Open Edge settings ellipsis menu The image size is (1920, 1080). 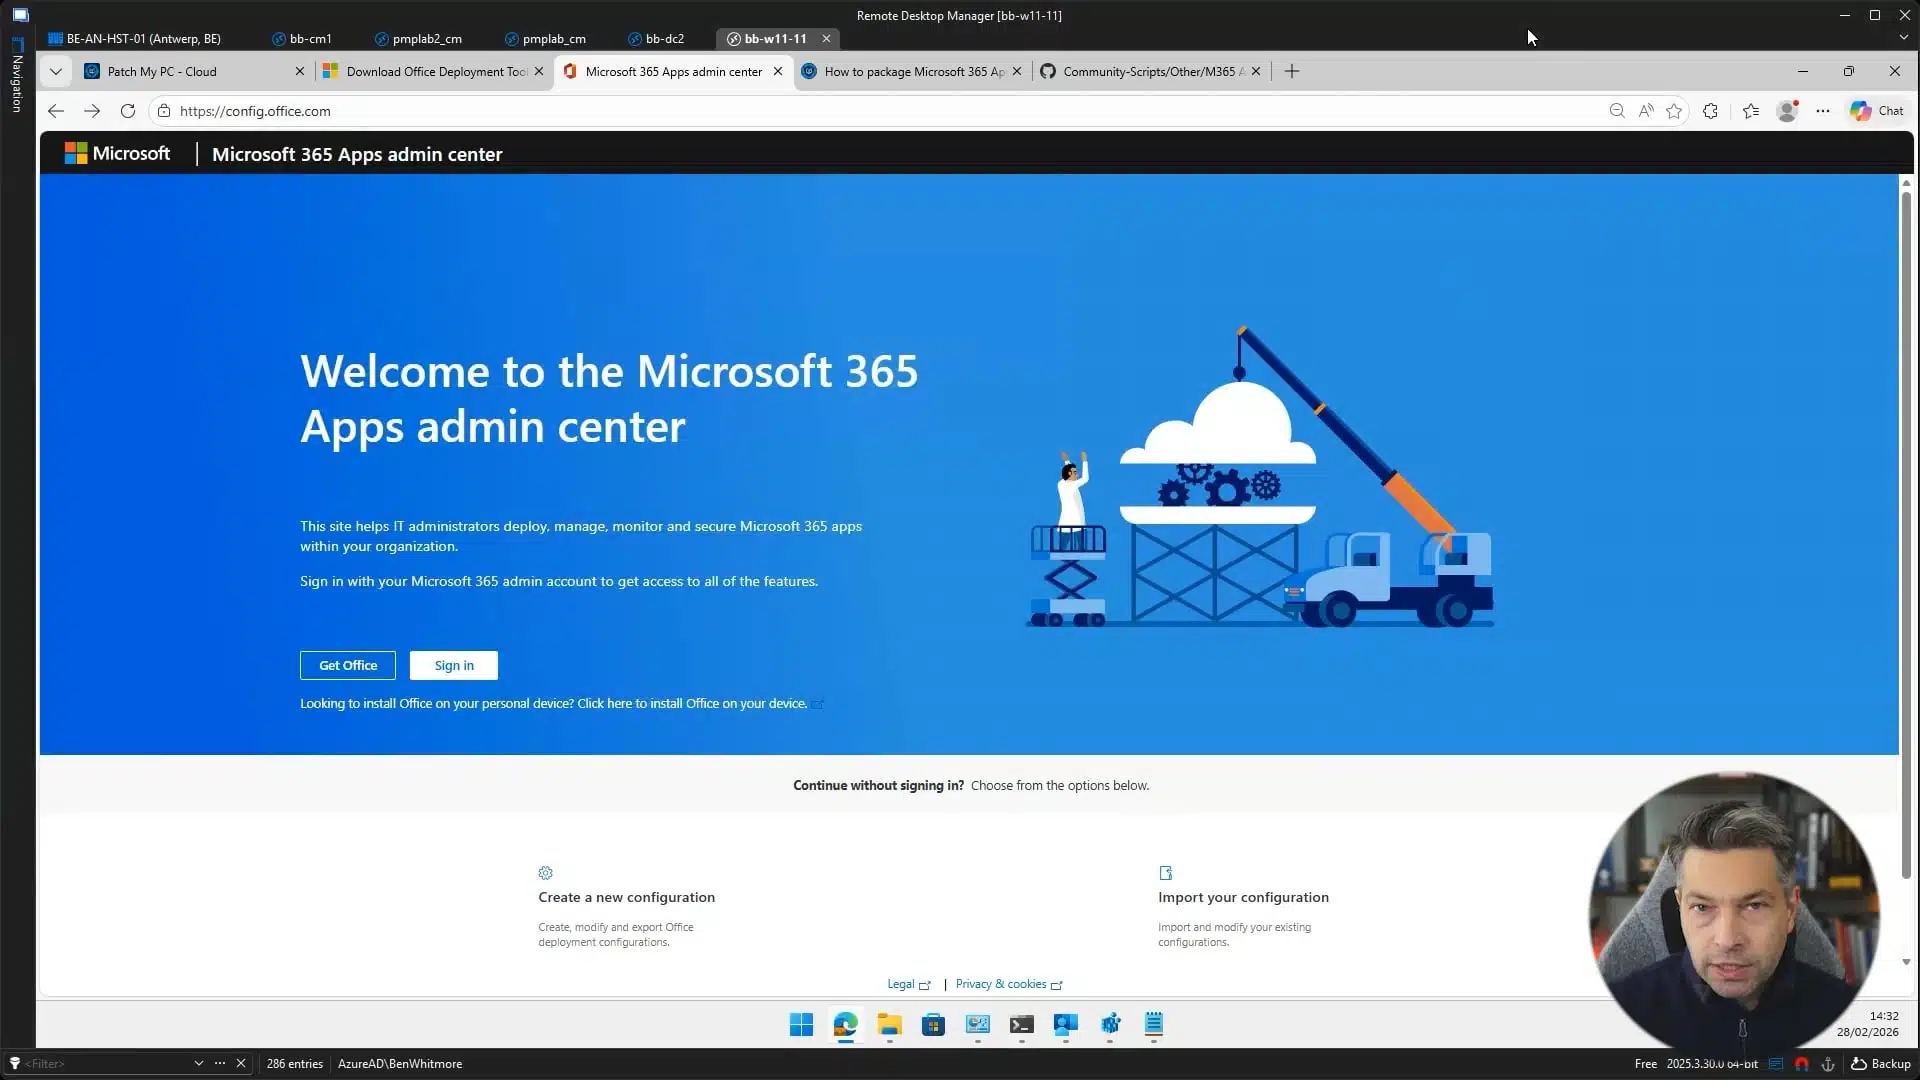(x=1823, y=111)
